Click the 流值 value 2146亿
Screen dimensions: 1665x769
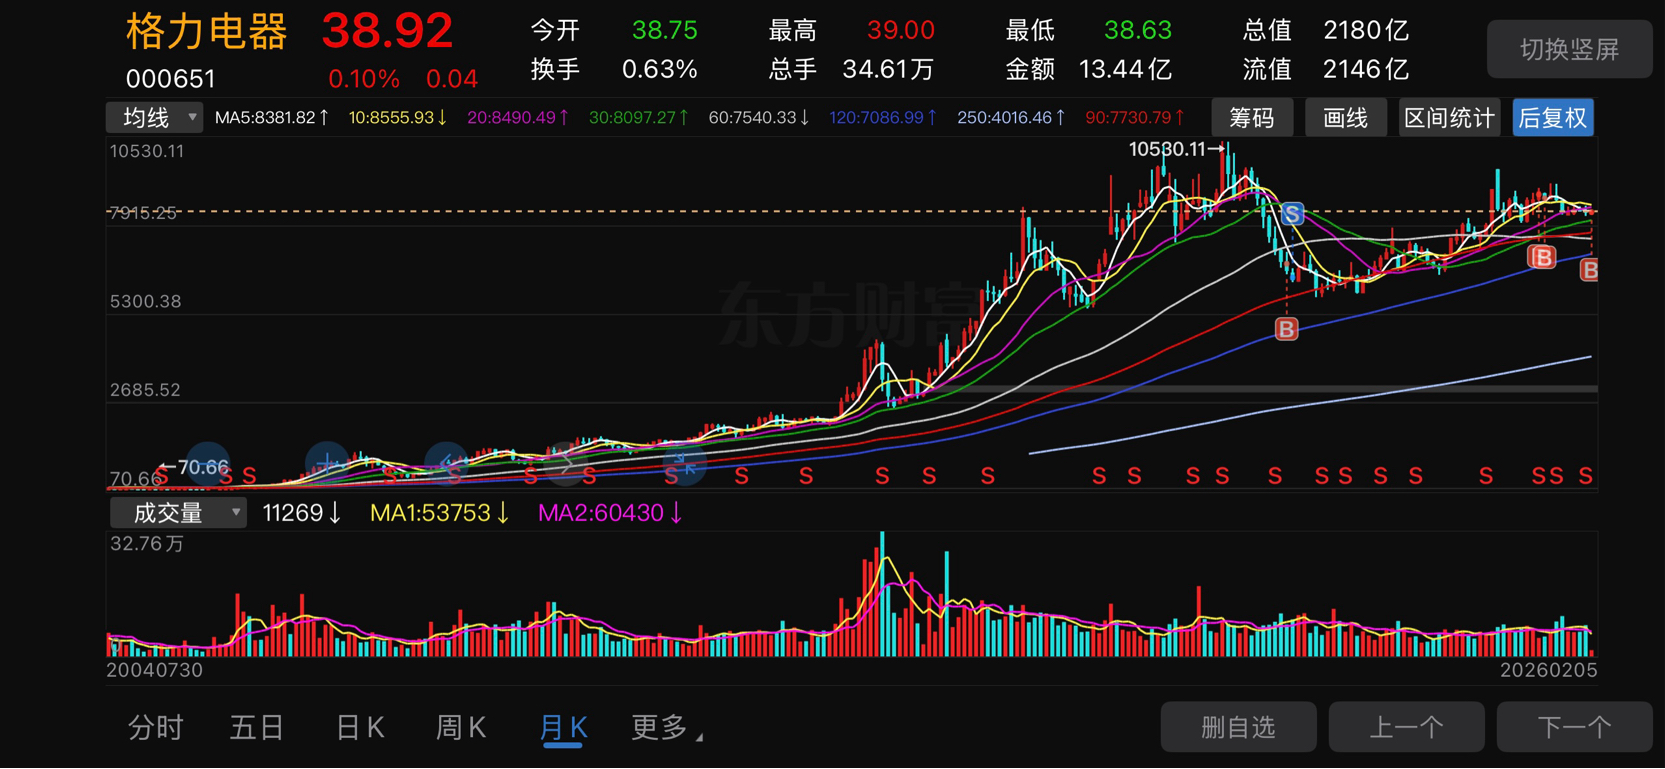(x=1366, y=70)
